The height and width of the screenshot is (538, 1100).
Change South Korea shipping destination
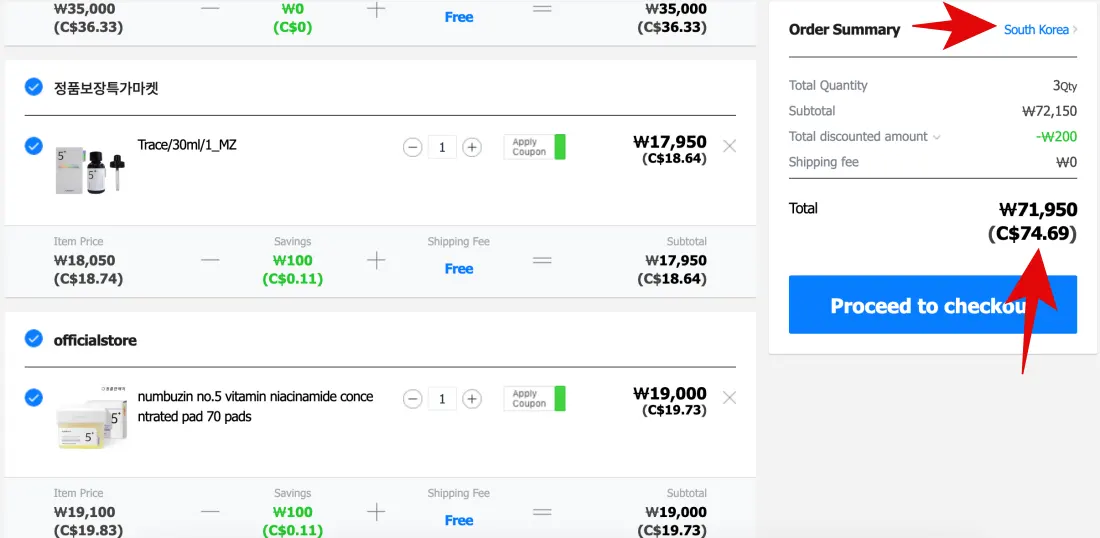click(x=1040, y=30)
